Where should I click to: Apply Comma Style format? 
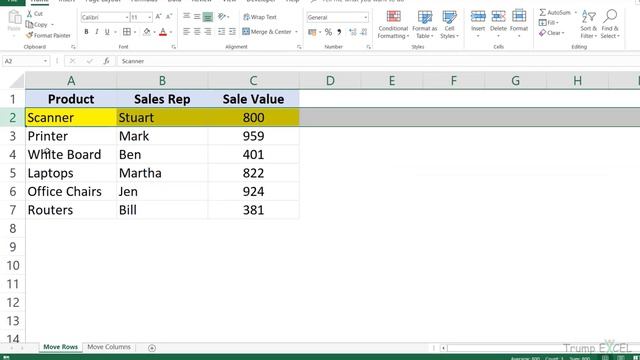pos(339,32)
